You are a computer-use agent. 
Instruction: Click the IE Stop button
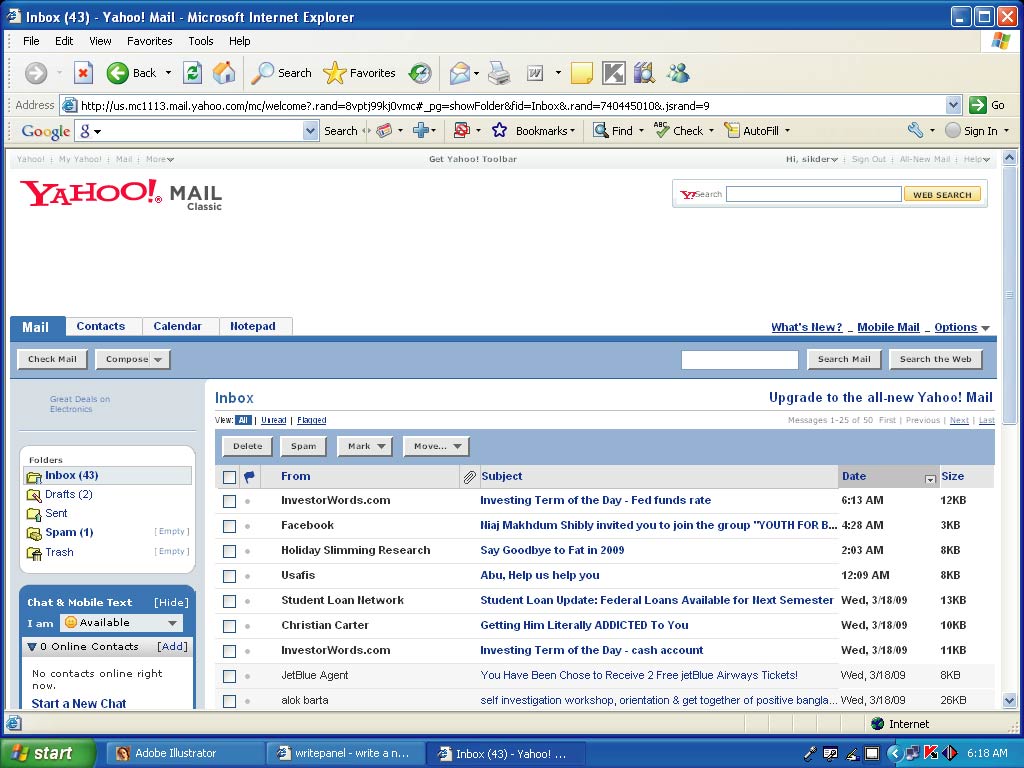83,73
